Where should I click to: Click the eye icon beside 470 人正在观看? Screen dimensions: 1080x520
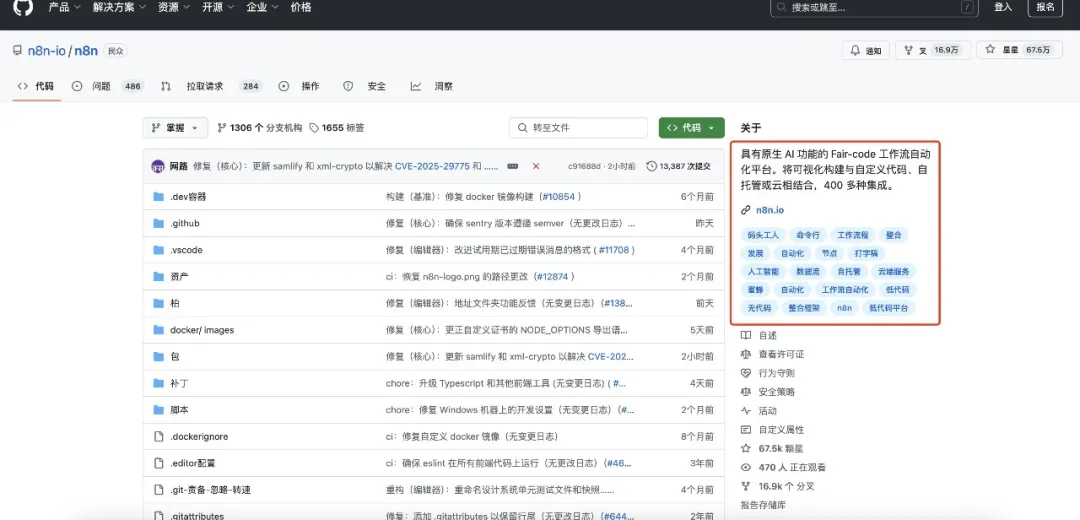(745, 467)
